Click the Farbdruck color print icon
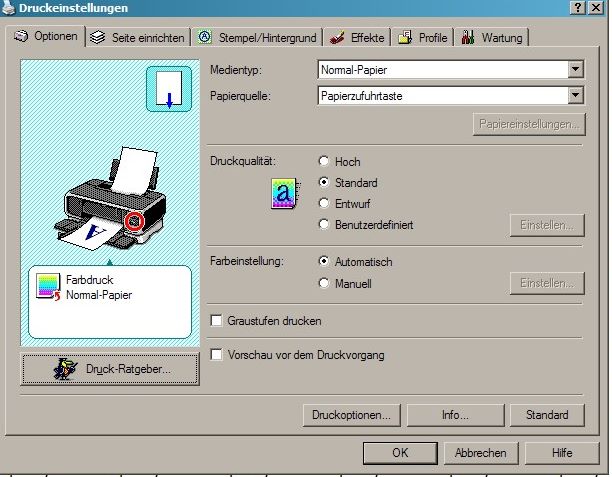The image size is (612, 477). 48,287
